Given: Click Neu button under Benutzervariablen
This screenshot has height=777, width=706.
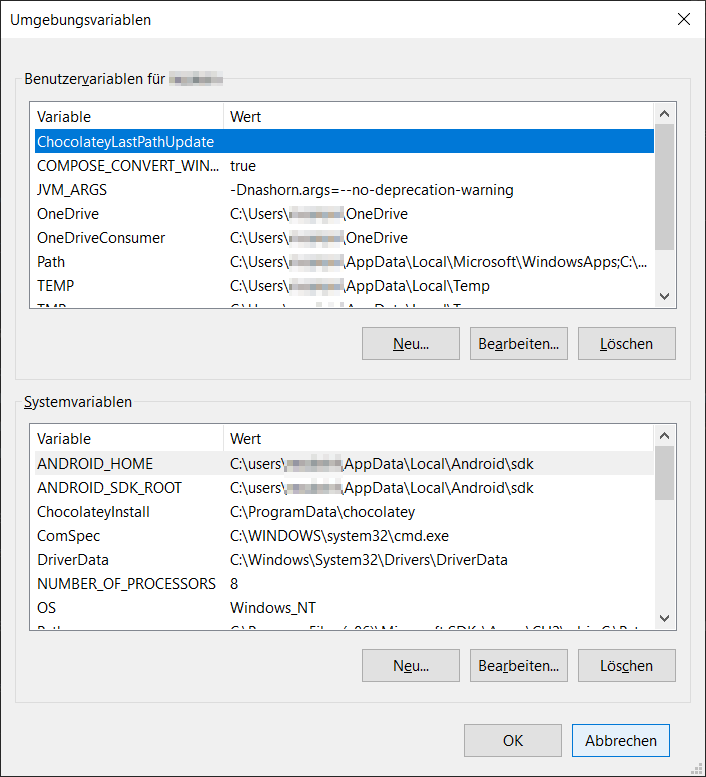Looking at the screenshot, I should tap(411, 344).
